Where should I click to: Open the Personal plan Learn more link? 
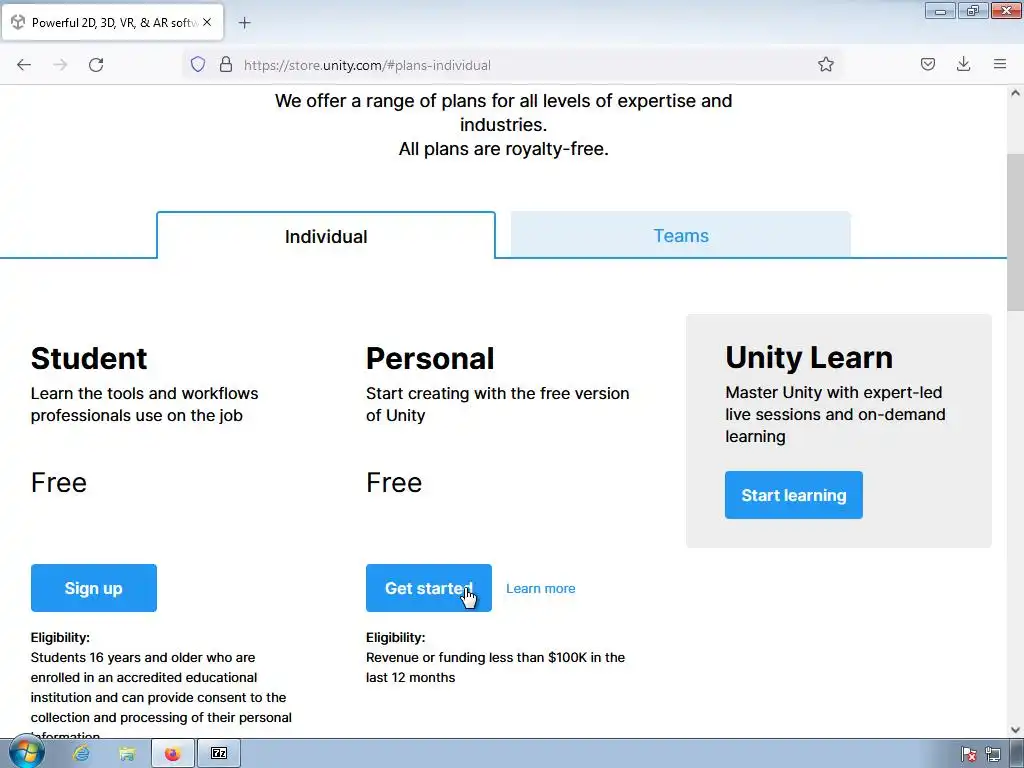tap(541, 588)
